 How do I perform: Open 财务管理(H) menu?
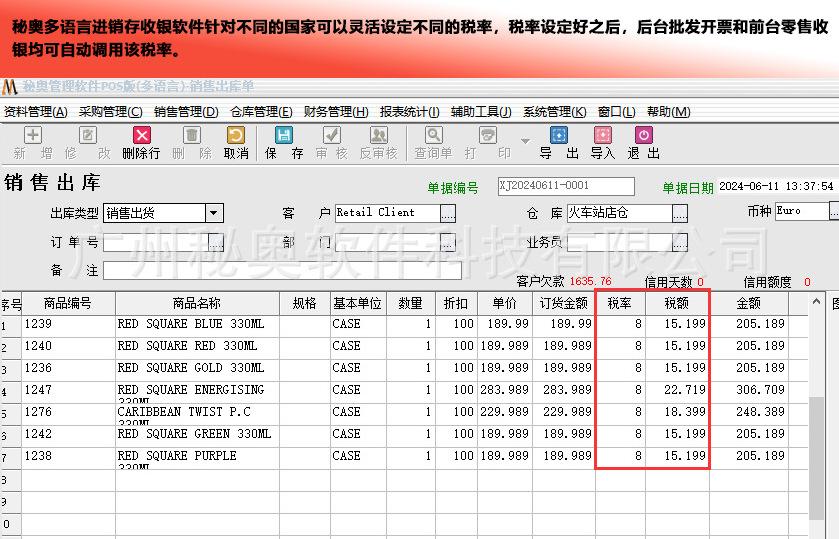tap(336, 112)
